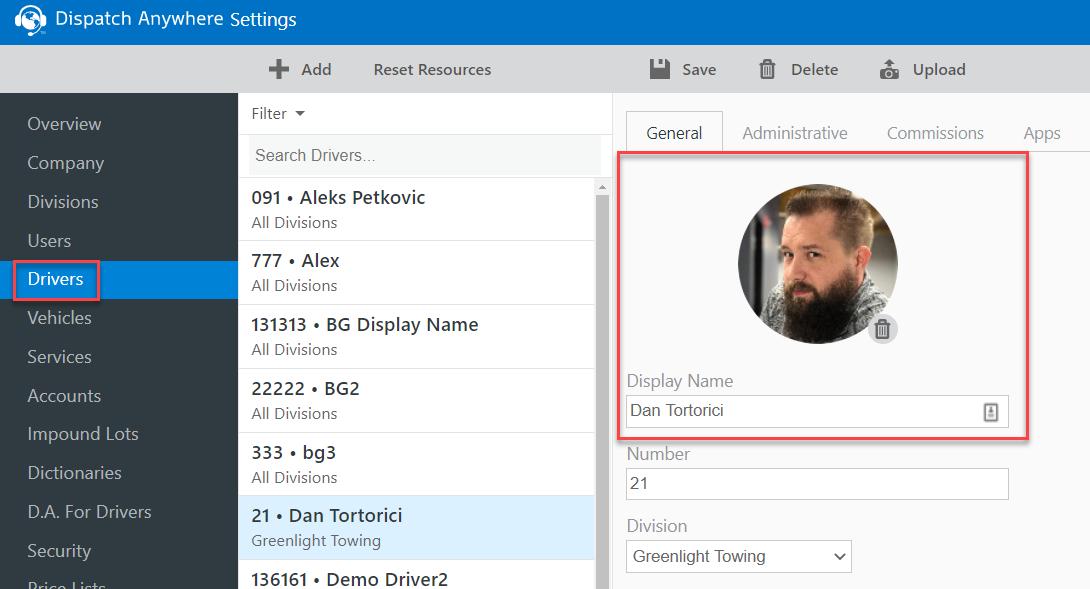1090x589 pixels.
Task: Switch to the Apps tab
Action: click(1041, 134)
